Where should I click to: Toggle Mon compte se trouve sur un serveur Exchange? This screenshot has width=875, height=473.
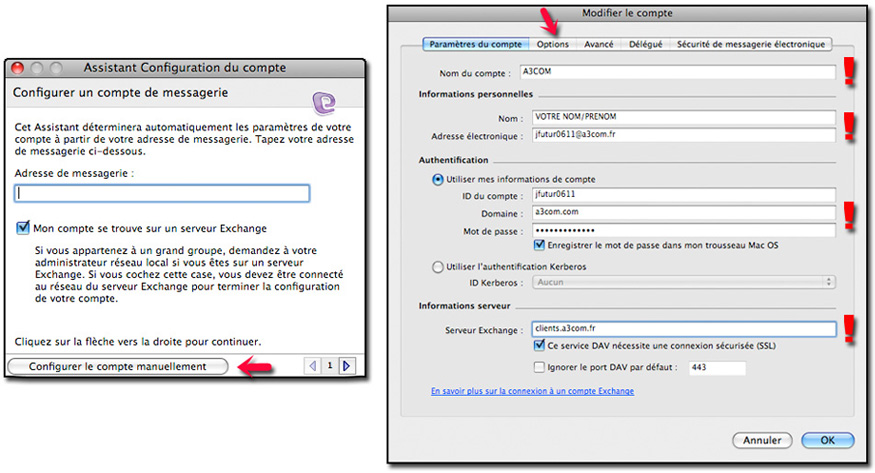(23, 228)
